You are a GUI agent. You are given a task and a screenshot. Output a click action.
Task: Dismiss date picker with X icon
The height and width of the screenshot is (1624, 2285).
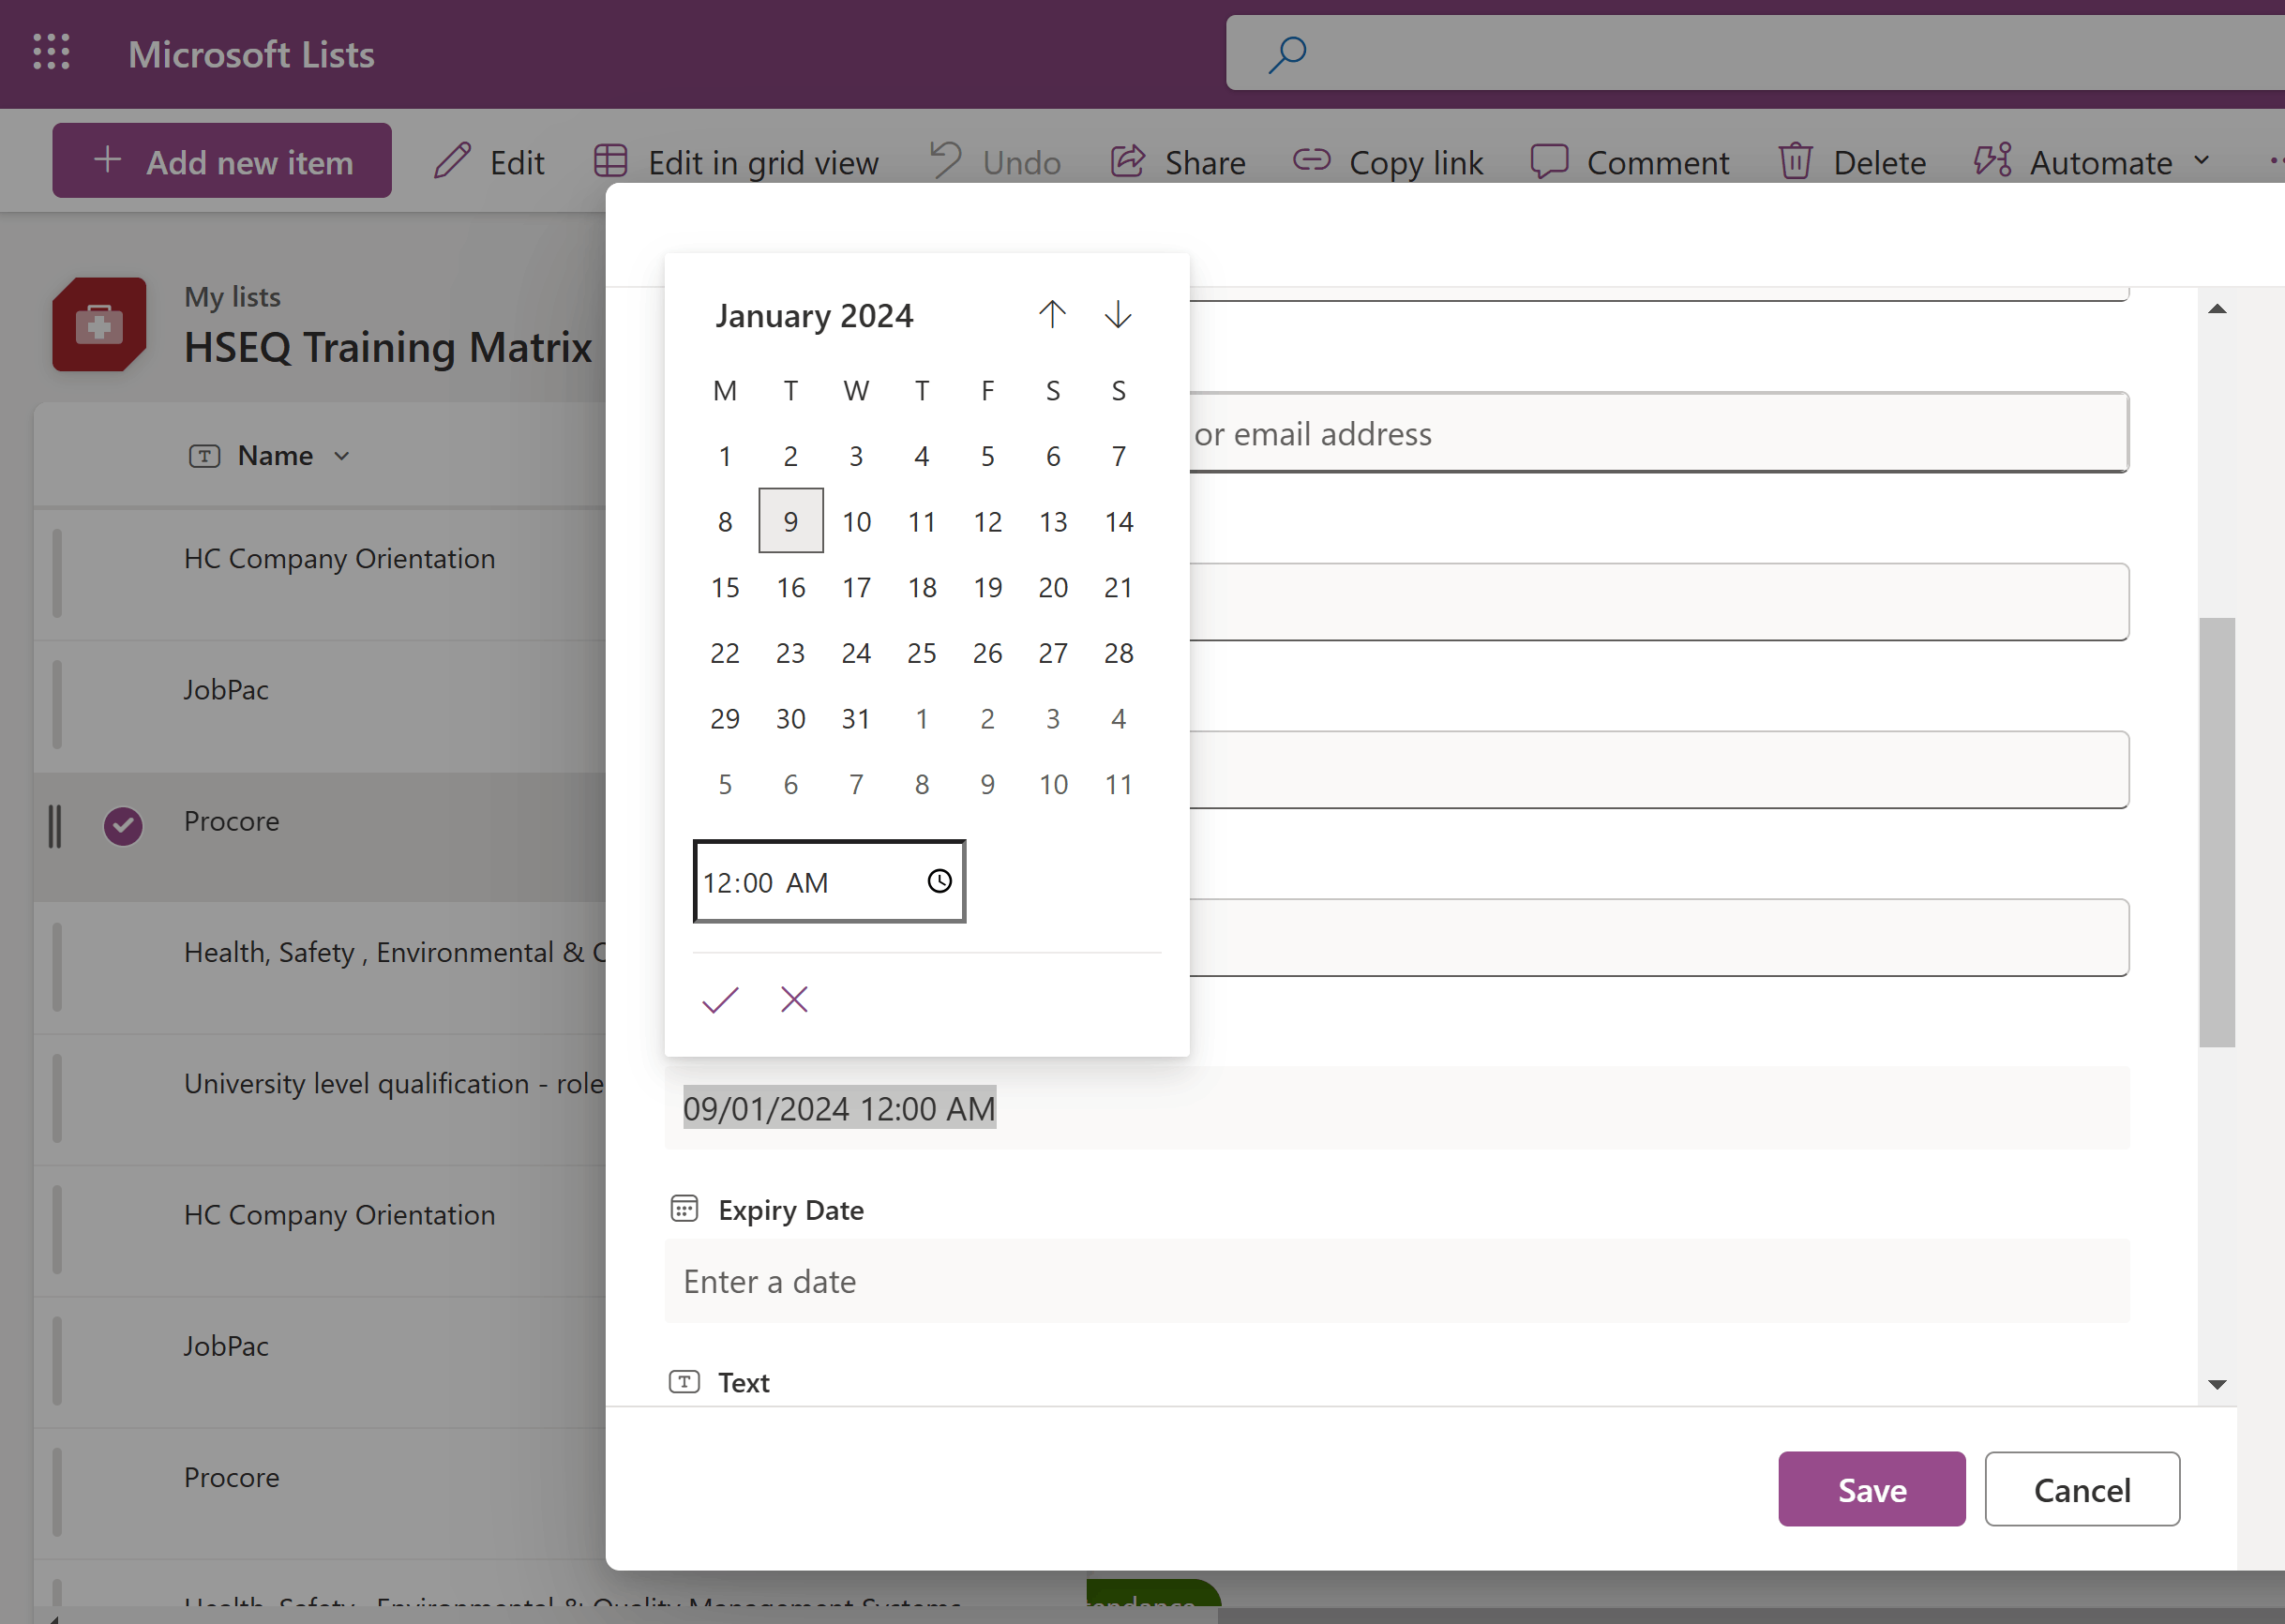[x=794, y=999]
